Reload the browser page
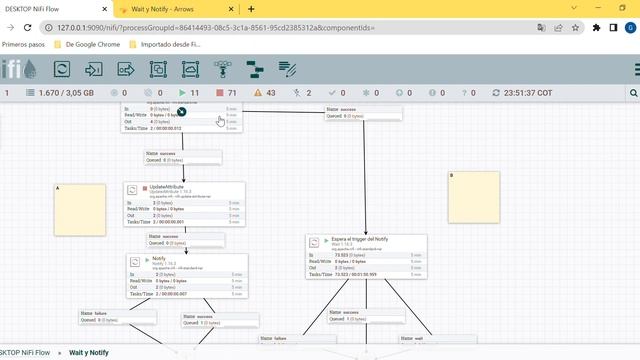This screenshot has width=640, height=360. (x=27, y=28)
